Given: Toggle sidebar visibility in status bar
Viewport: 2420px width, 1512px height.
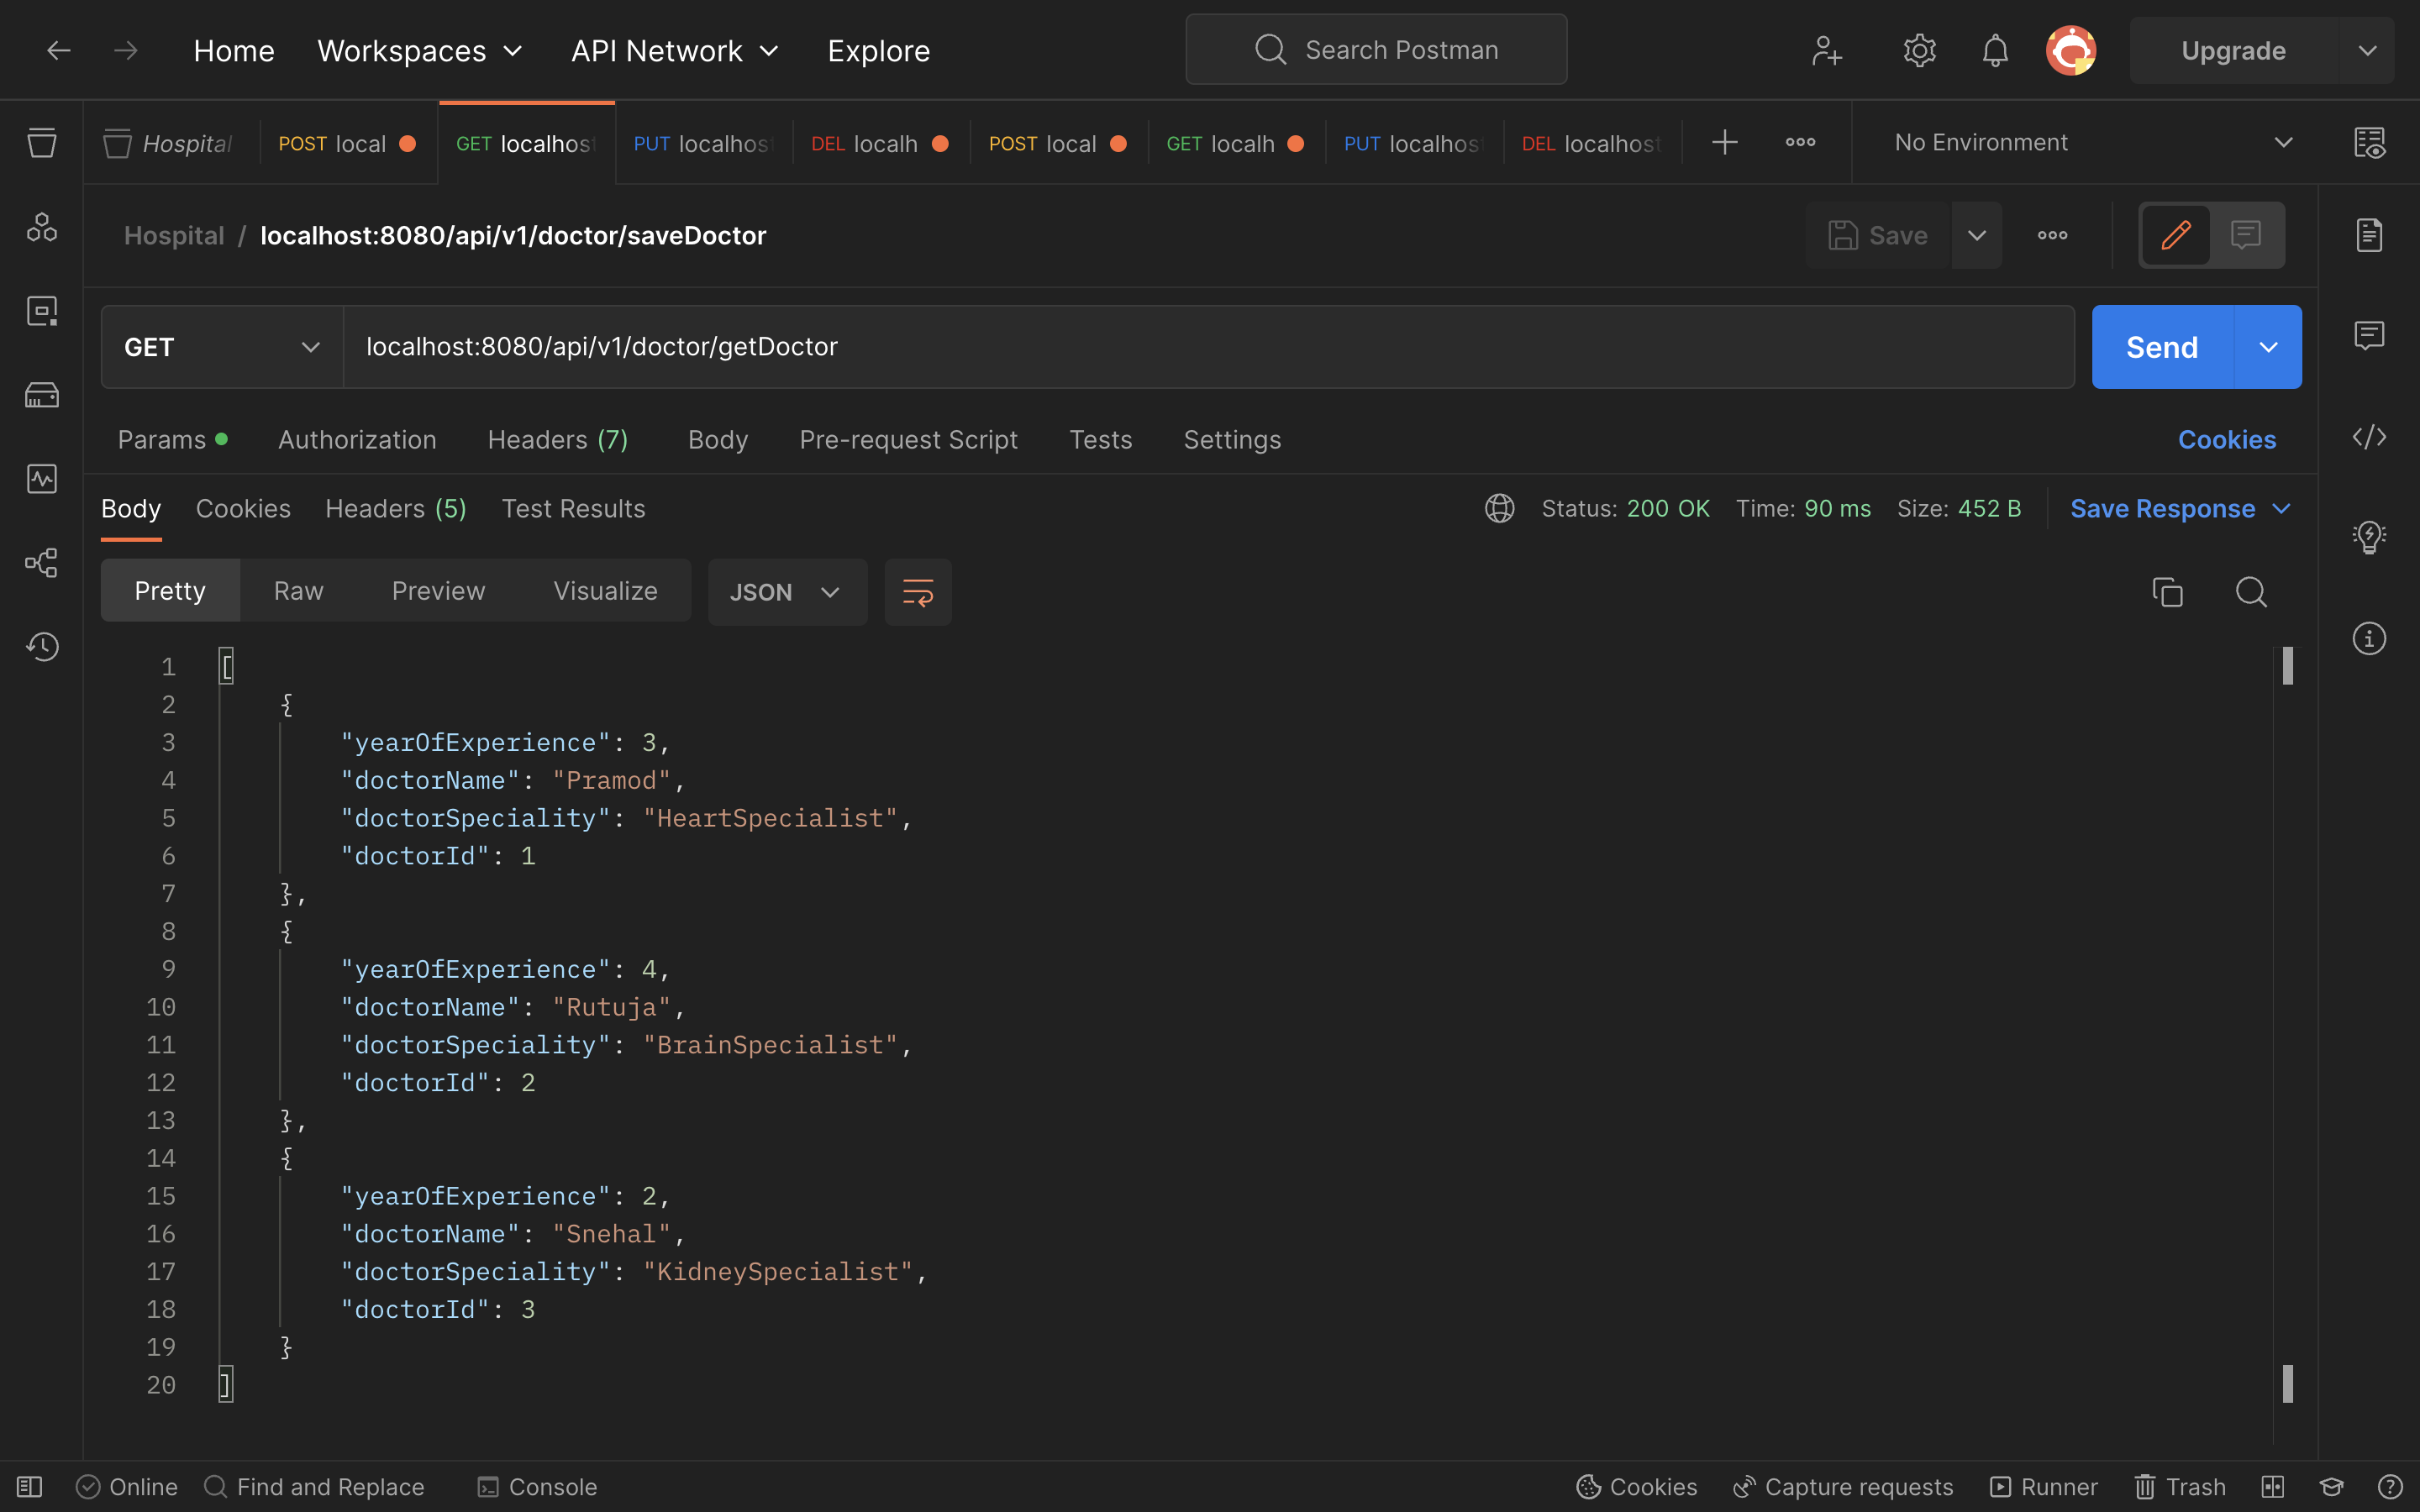Looking at the screenshot, I should (x=30, y=1487).
